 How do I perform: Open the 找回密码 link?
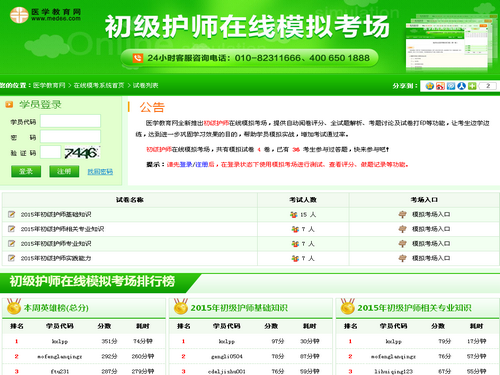100,172
